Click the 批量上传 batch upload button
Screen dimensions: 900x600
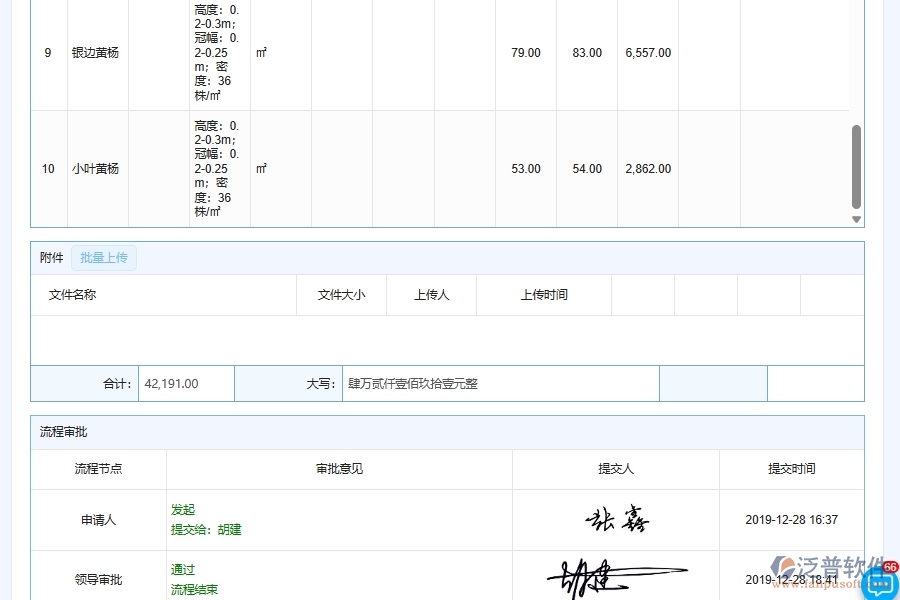[x=104, y=257]
